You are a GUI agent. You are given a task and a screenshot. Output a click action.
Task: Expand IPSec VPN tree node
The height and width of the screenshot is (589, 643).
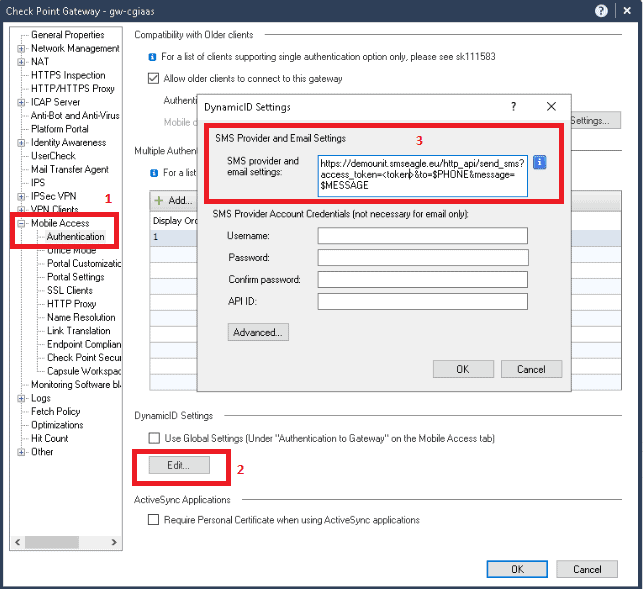point(21,196)
